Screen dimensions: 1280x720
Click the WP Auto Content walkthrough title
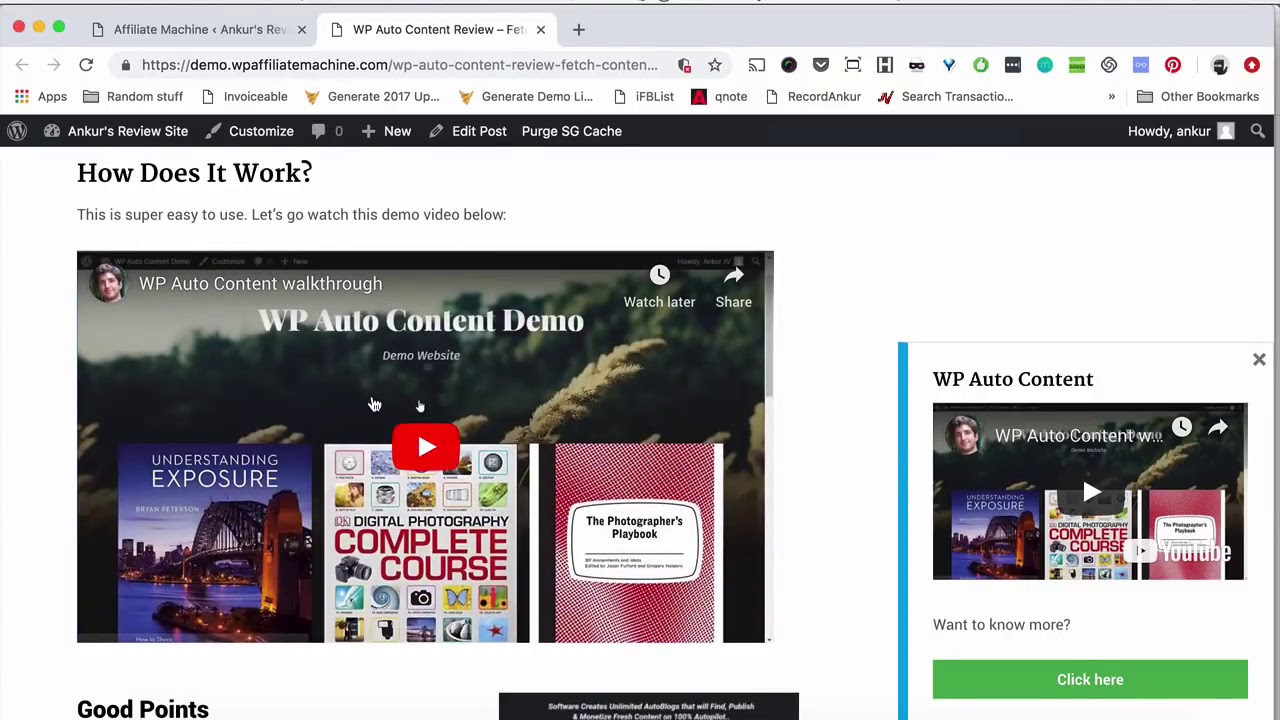[260, 284]
